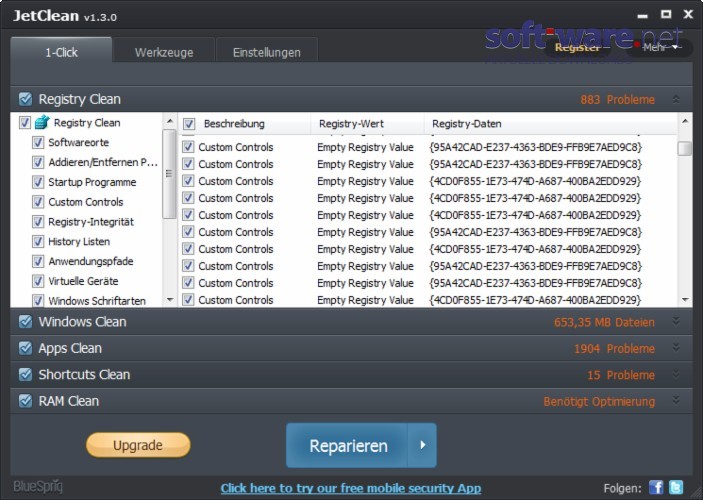Click the 883 Probleme count
Image resolution: width=703 pixels, height=500 pixels.
pos(617,100)
